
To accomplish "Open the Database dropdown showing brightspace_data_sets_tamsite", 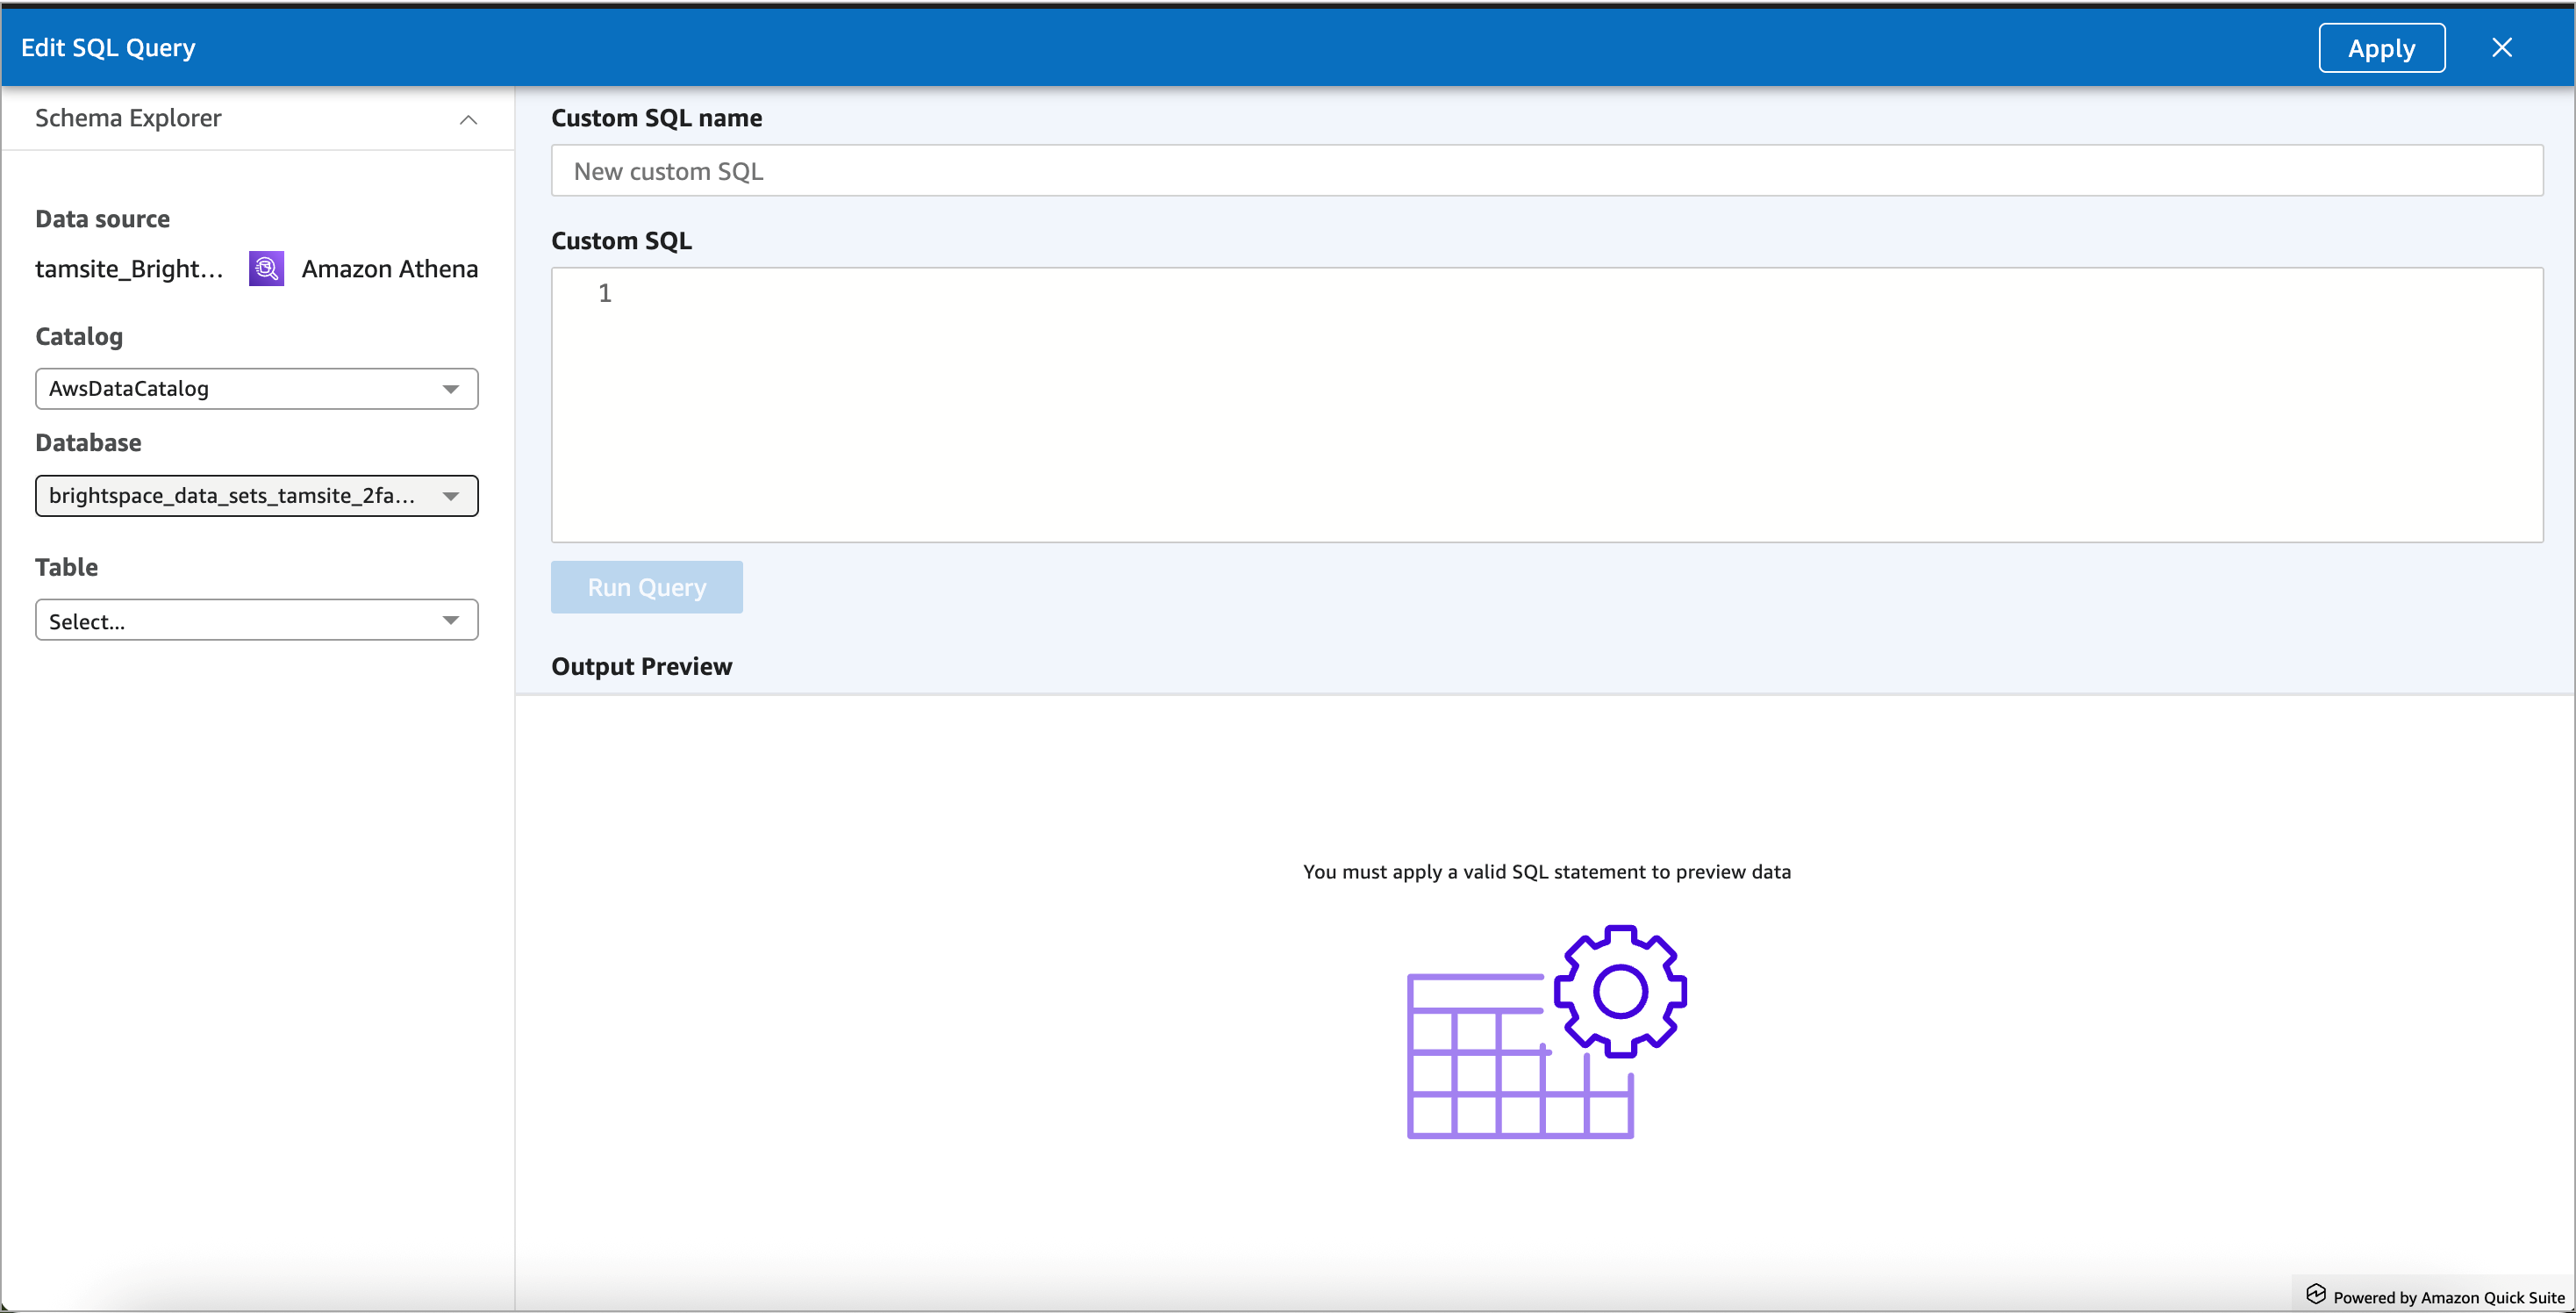I will click(x=256, y=495).
